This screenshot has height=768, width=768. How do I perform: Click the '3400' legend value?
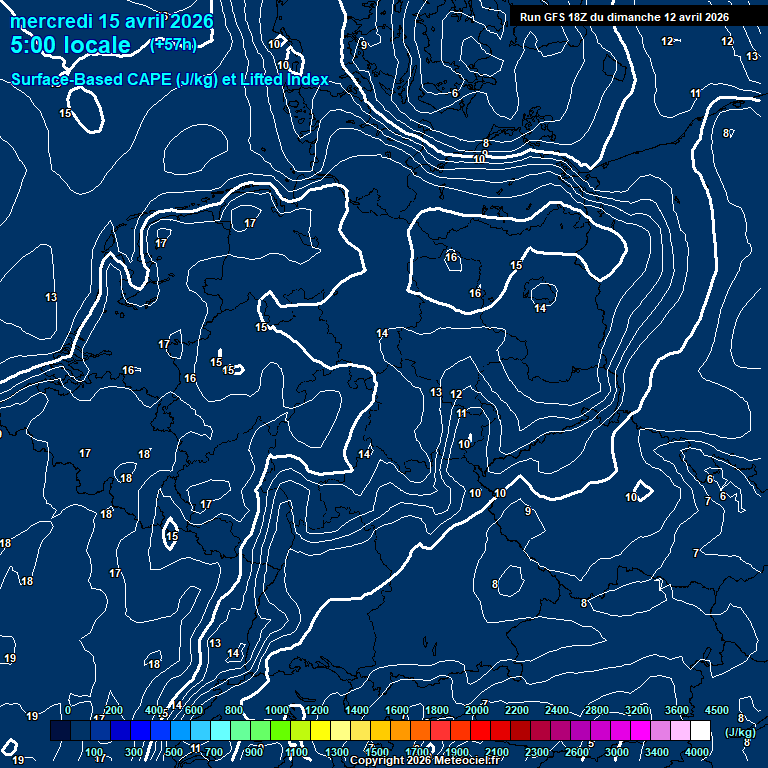coord(657,752)
